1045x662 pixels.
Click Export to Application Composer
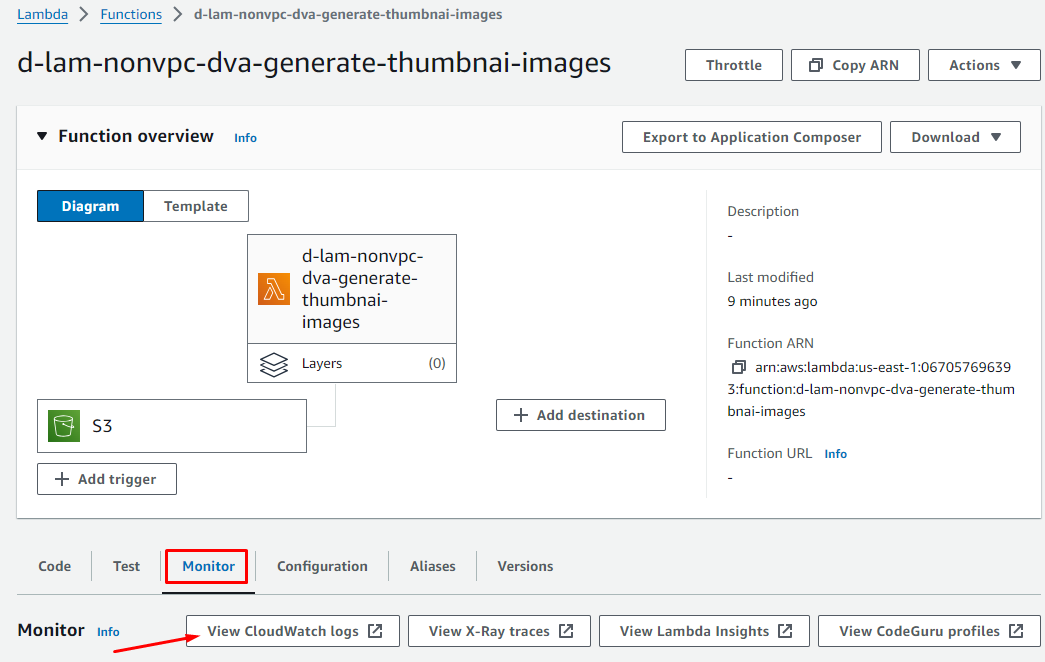point(751,137)
